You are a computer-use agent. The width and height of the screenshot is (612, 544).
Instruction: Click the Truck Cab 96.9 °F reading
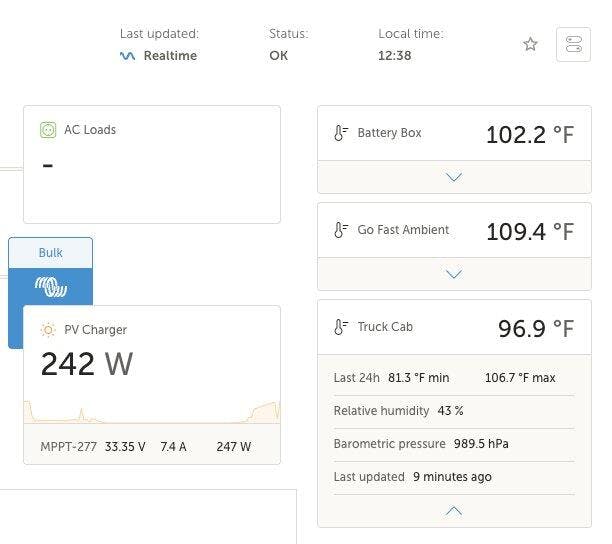tap(536, 328)
